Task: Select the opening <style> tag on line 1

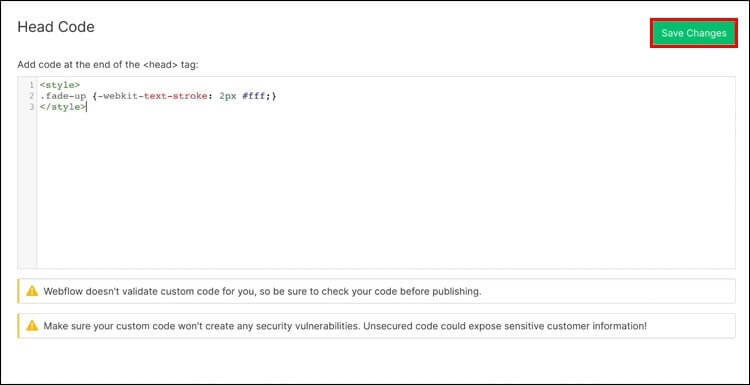Action: pyautogui.click(x=60, y=85)
